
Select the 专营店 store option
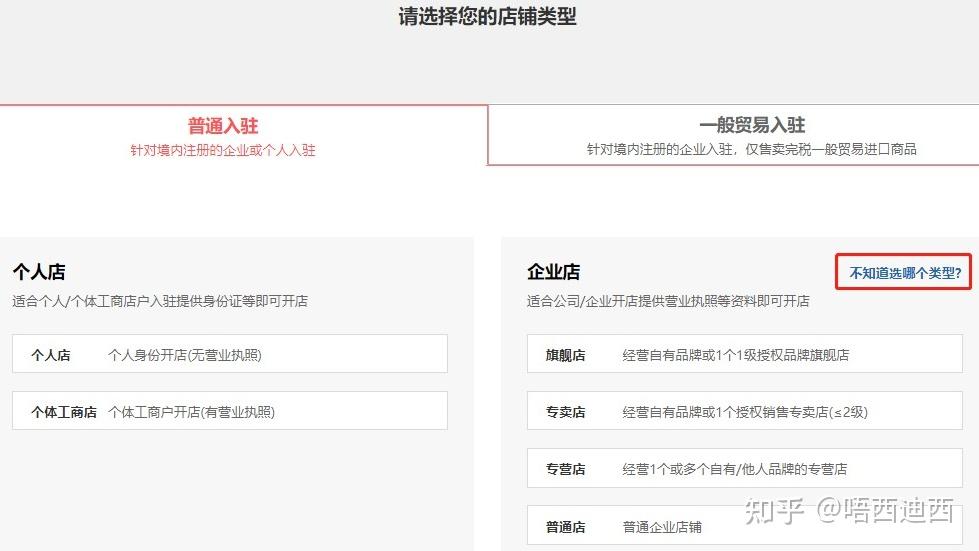[744, 468]
